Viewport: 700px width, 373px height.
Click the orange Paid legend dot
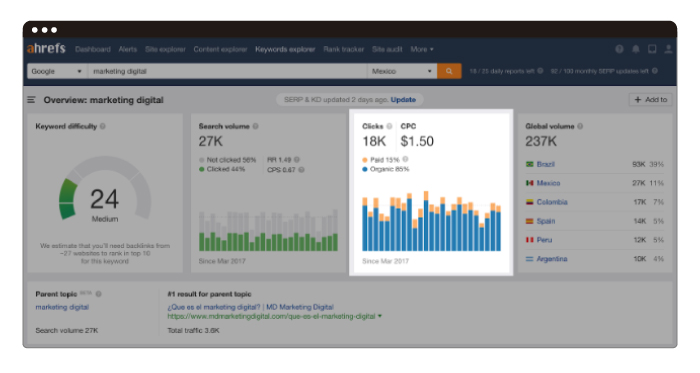[365, 160]
